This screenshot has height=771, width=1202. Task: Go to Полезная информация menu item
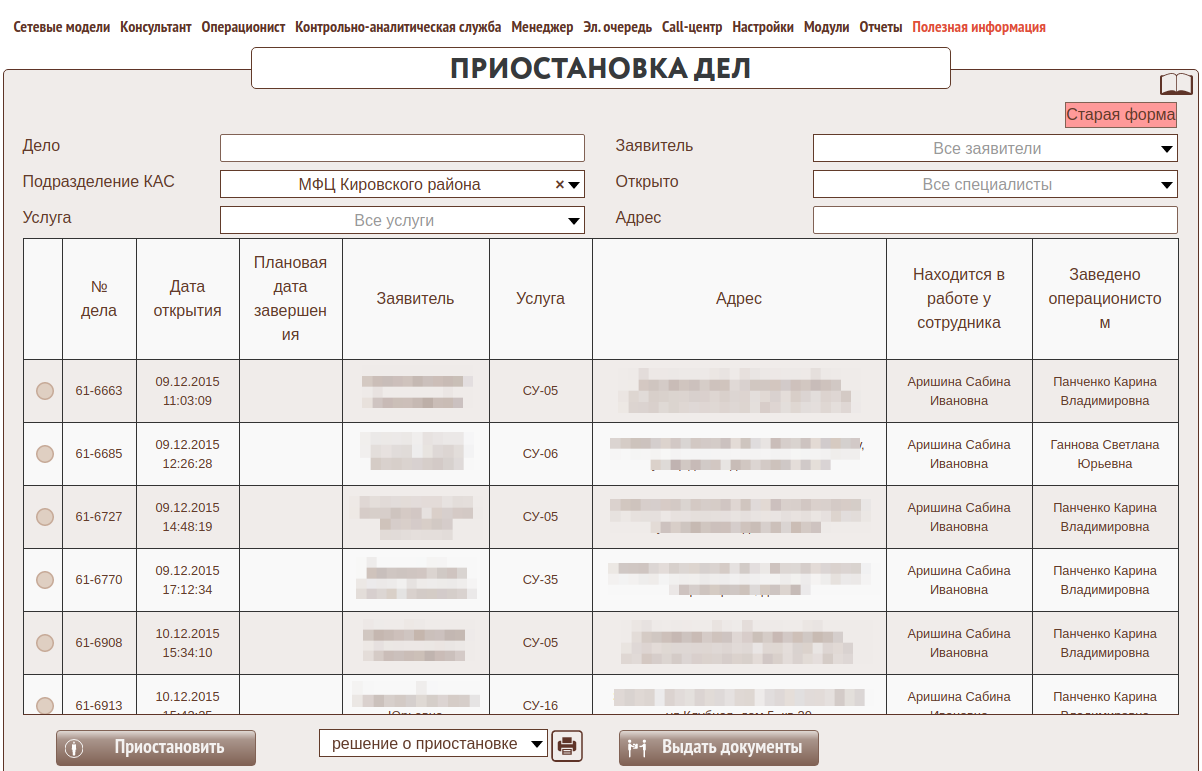[x=978, y=27]
